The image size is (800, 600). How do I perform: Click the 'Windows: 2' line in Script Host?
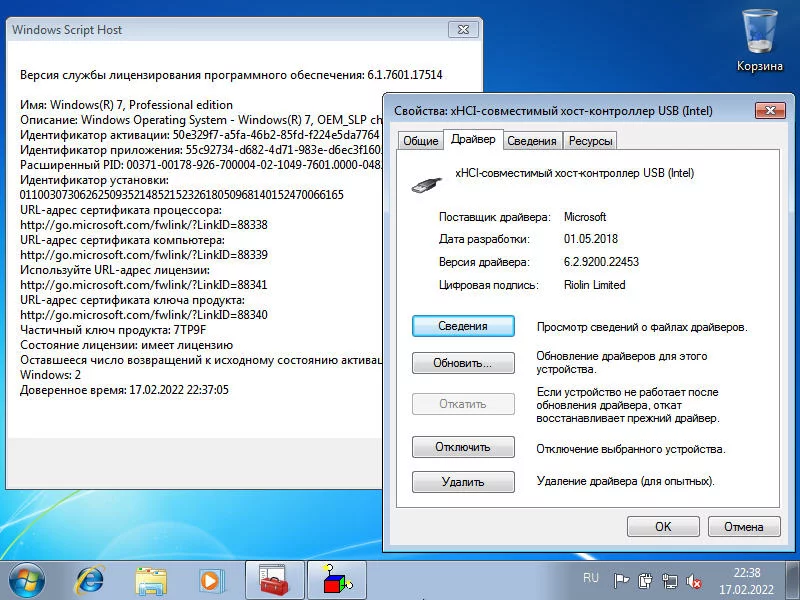[x=50, y=374]
